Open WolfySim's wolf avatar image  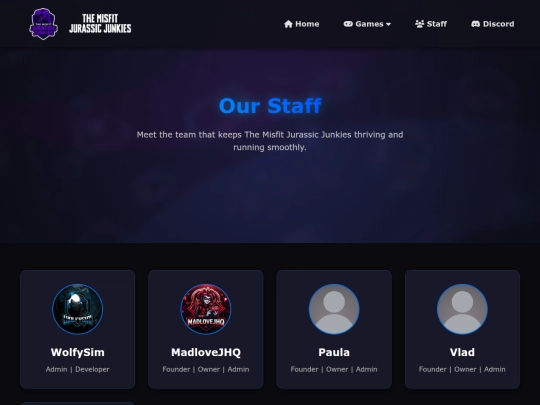(77, 309)
